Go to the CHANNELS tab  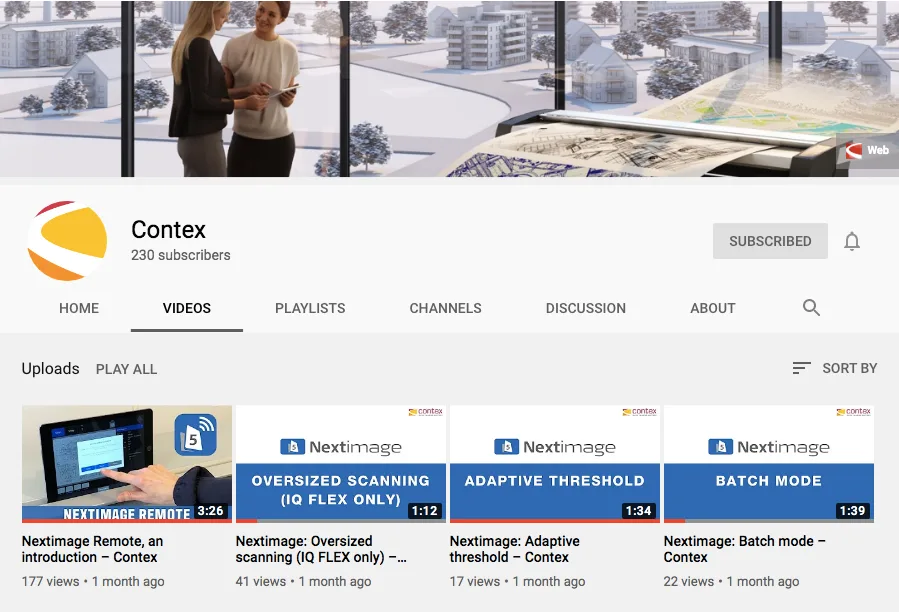(x=445, y=308)
